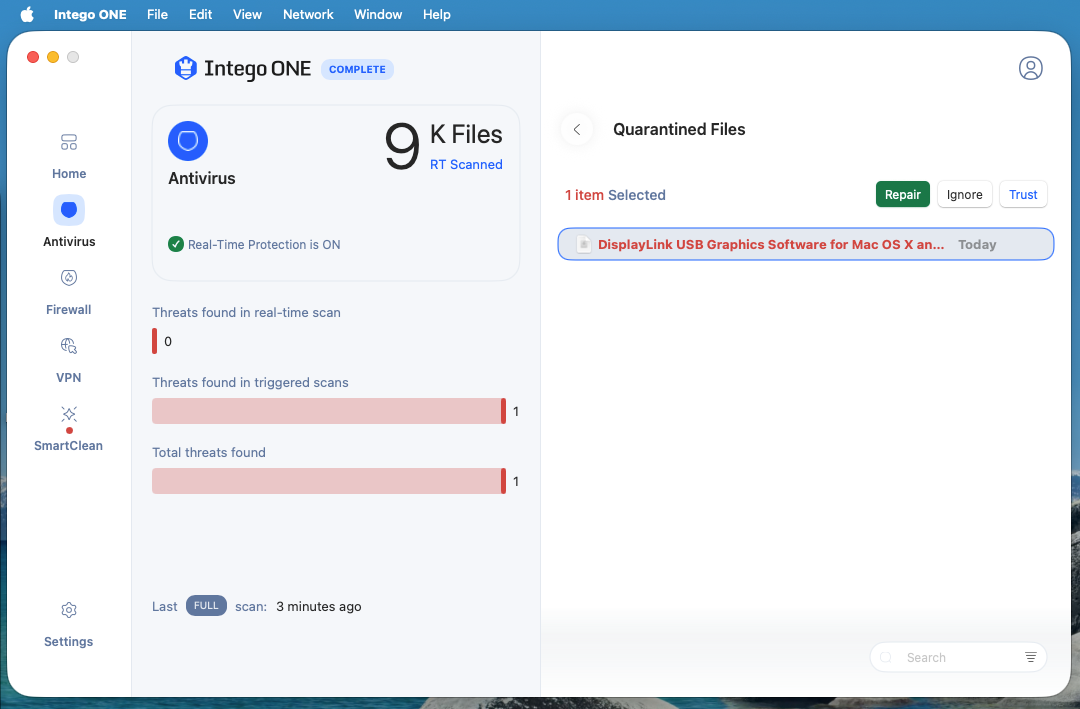Open the Intego ONE application menu
This screenshot has width=1080, height=709.
(x=90, y=14)
